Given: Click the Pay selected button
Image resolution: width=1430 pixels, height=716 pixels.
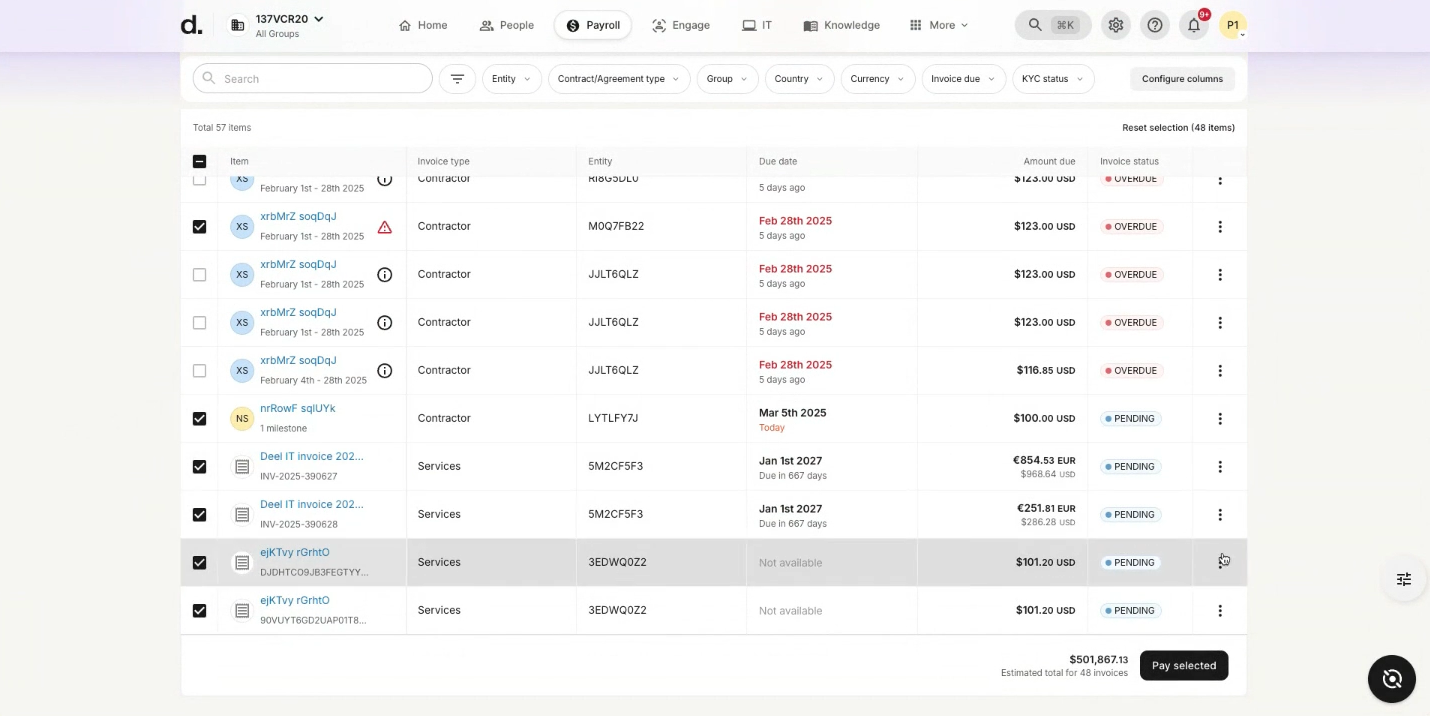Looking at the screenshot, I should click(x=1184, y=666).
